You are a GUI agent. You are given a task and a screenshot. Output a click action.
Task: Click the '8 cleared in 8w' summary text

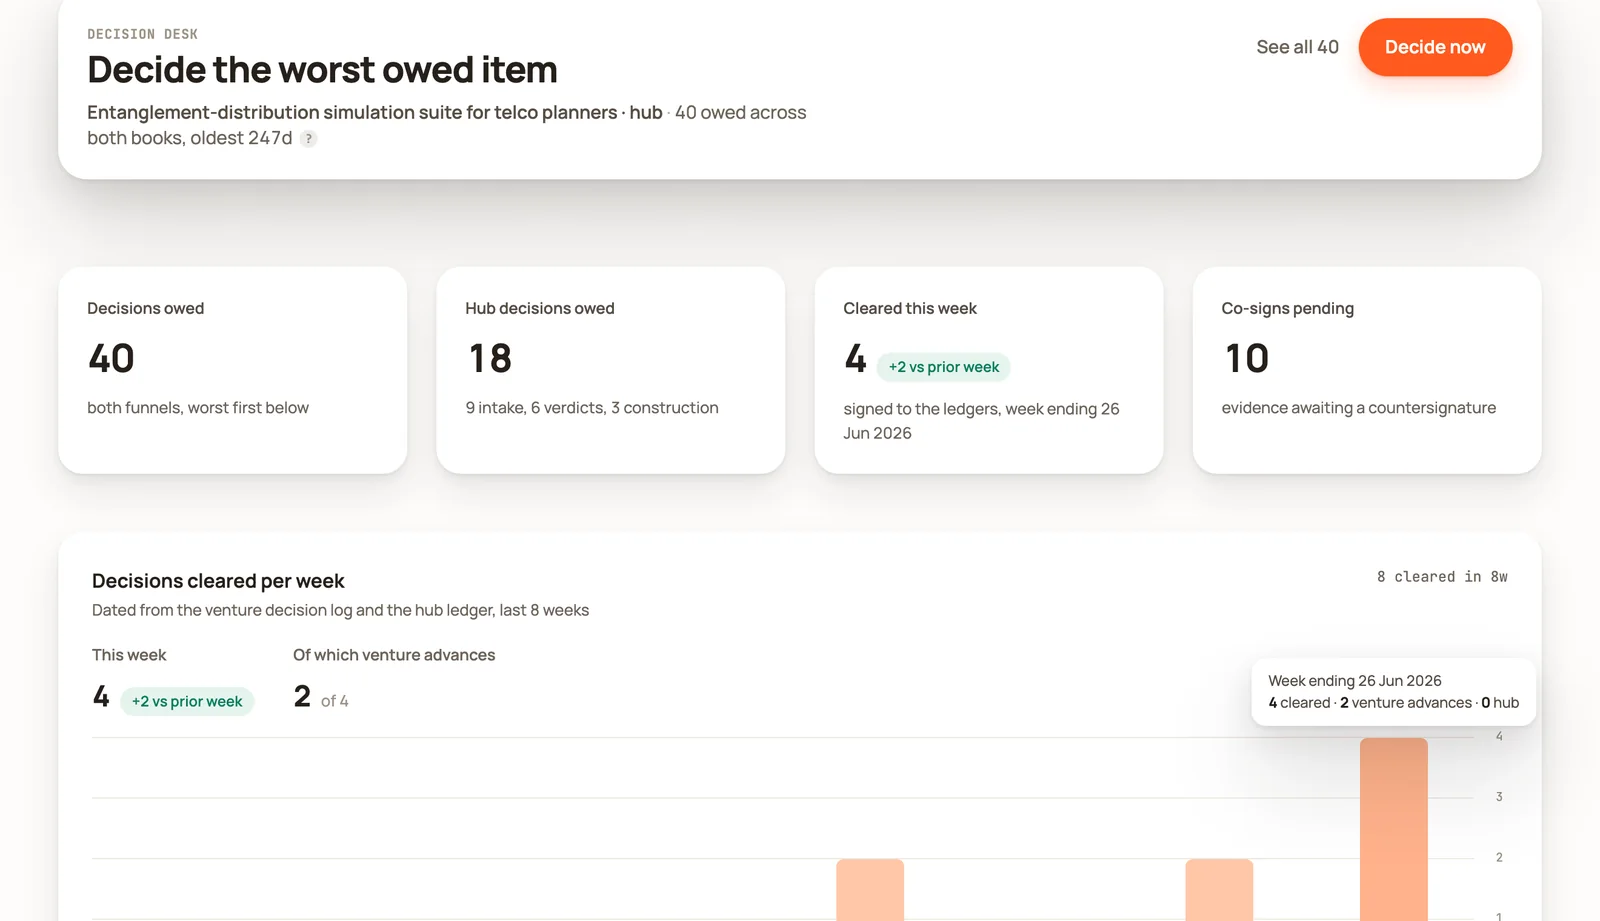[1442, 577]
